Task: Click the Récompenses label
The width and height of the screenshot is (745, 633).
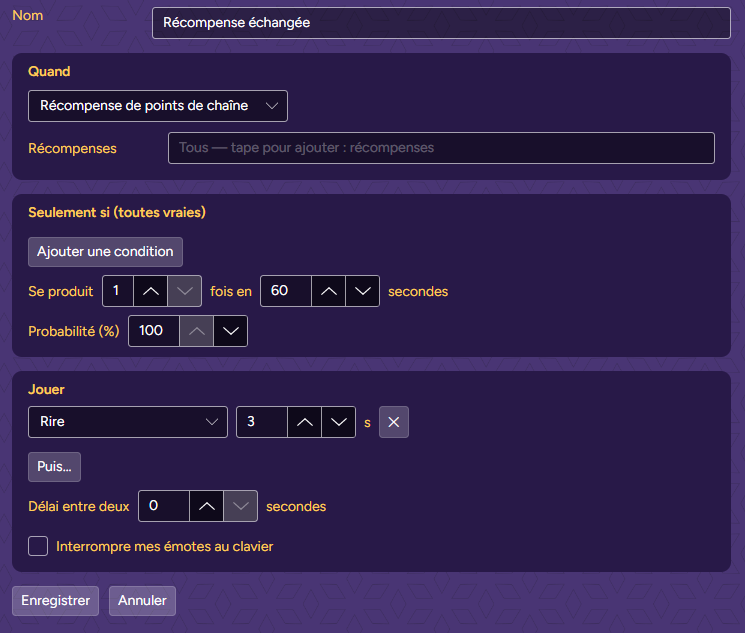Action: pos(72,149)
